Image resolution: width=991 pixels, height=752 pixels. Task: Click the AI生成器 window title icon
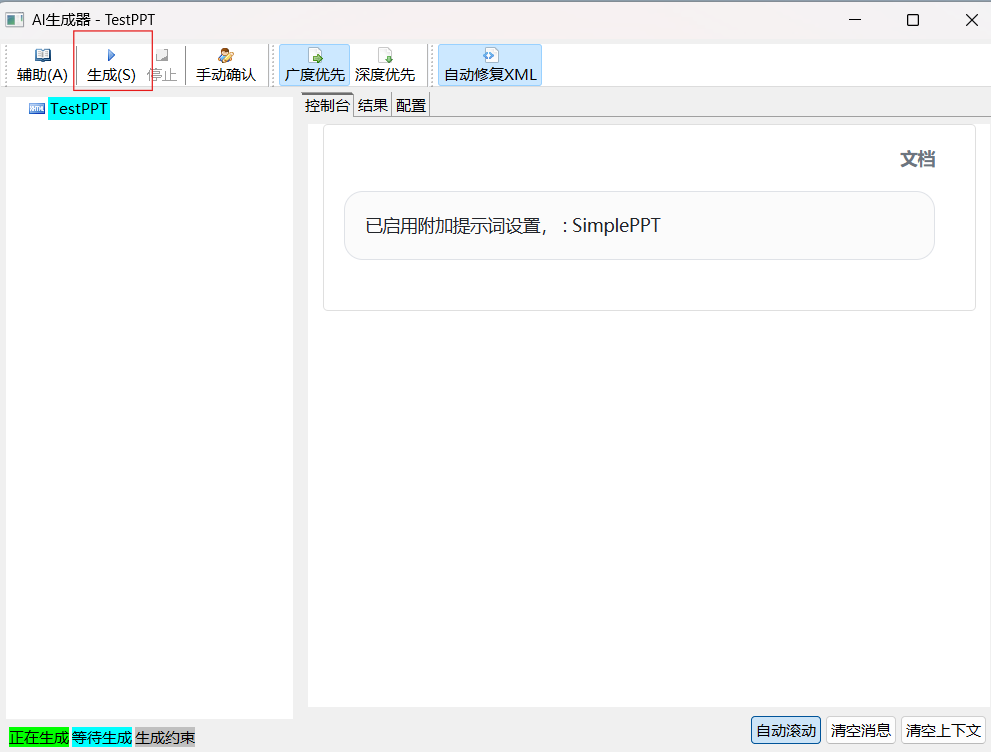(15, 20)
